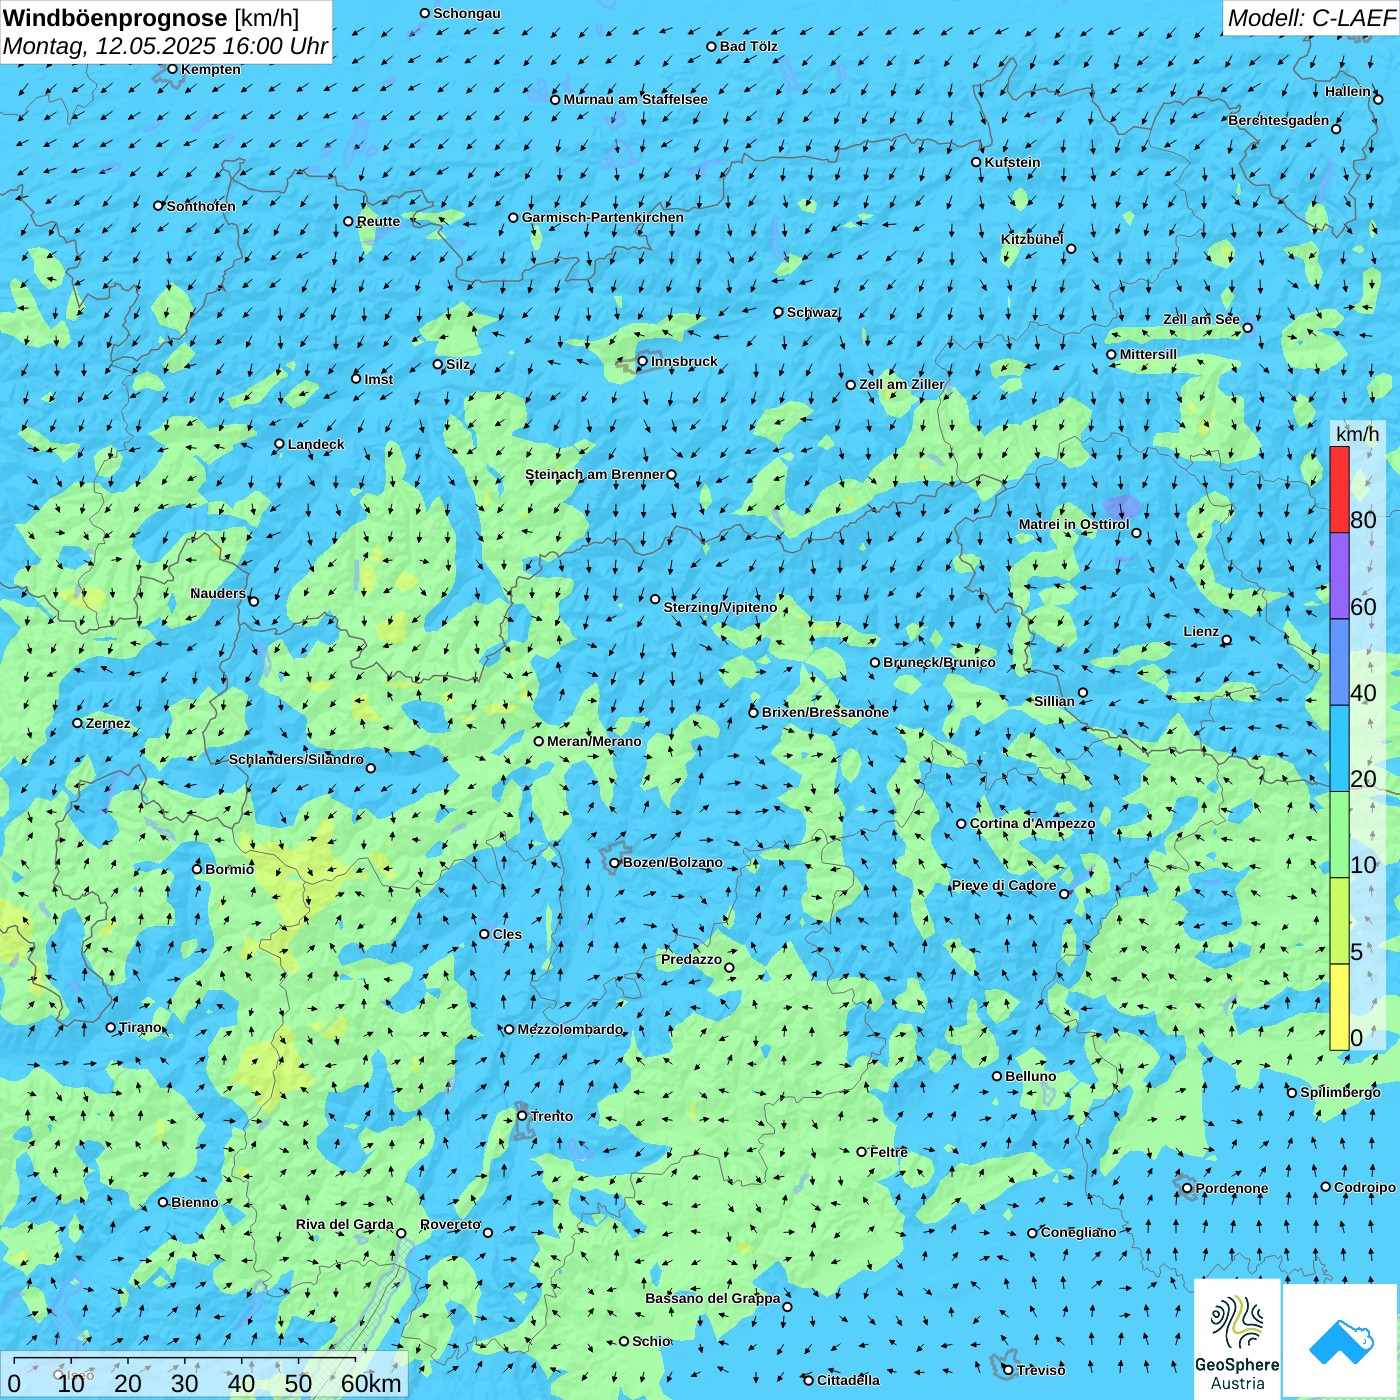Click the Mittersill label
1400x1400 pixels.
point(1148,354)
